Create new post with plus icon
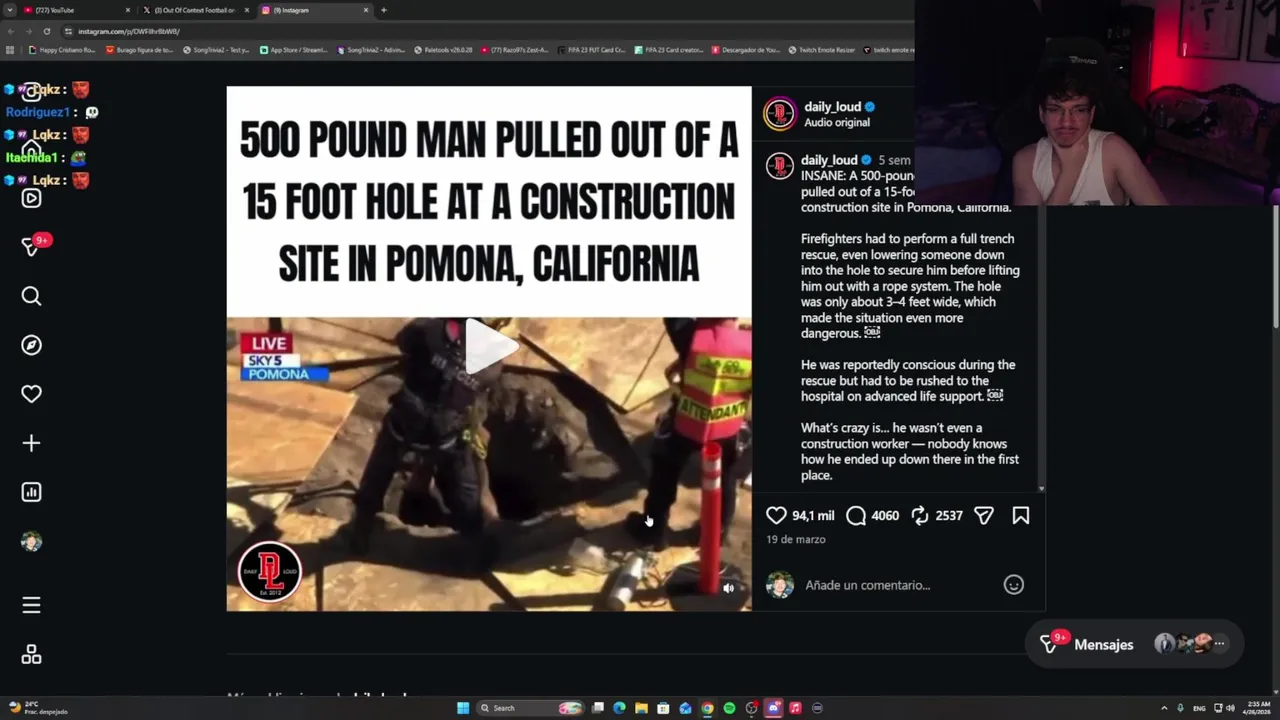Viewport: 1280px width, 720px height. (x=31, y=443)
